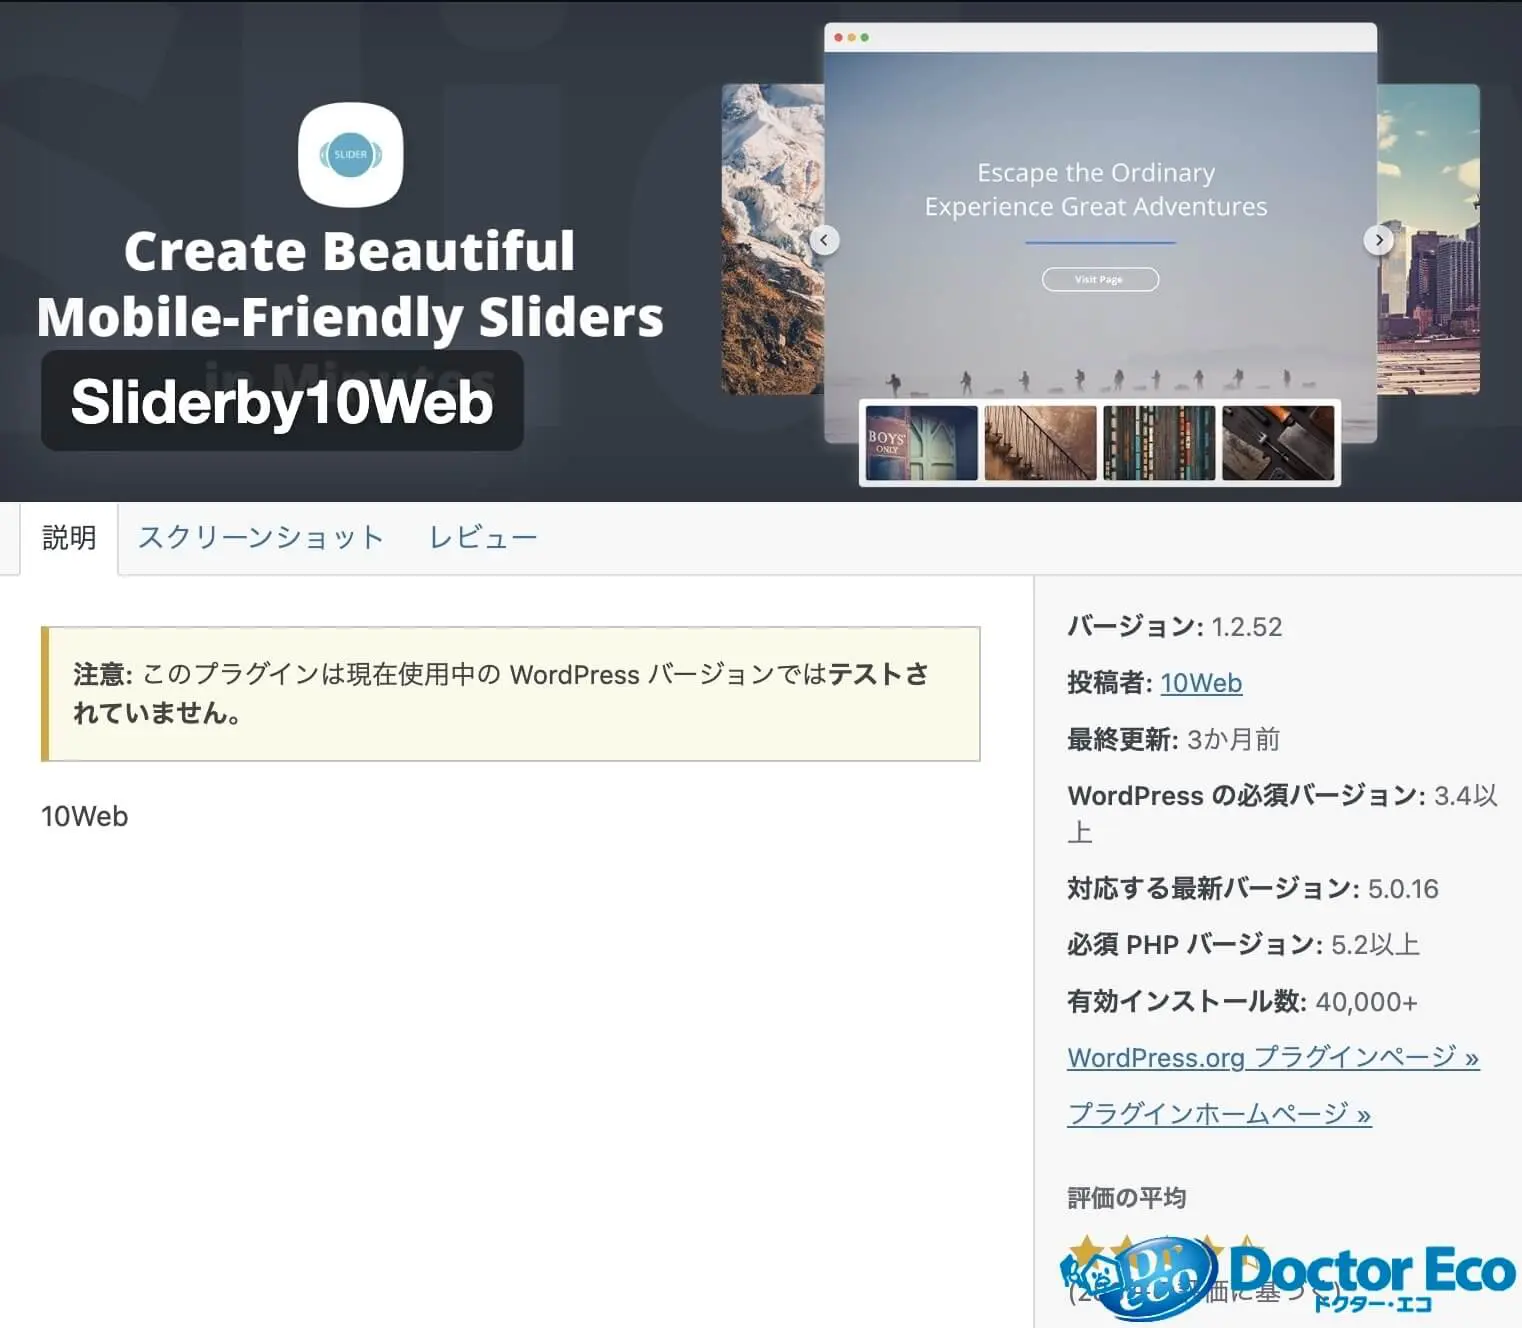This screenshot has width=1522, height=1328.
Task: Open the プラグインホームページ link
Action: (1219, 1113)
